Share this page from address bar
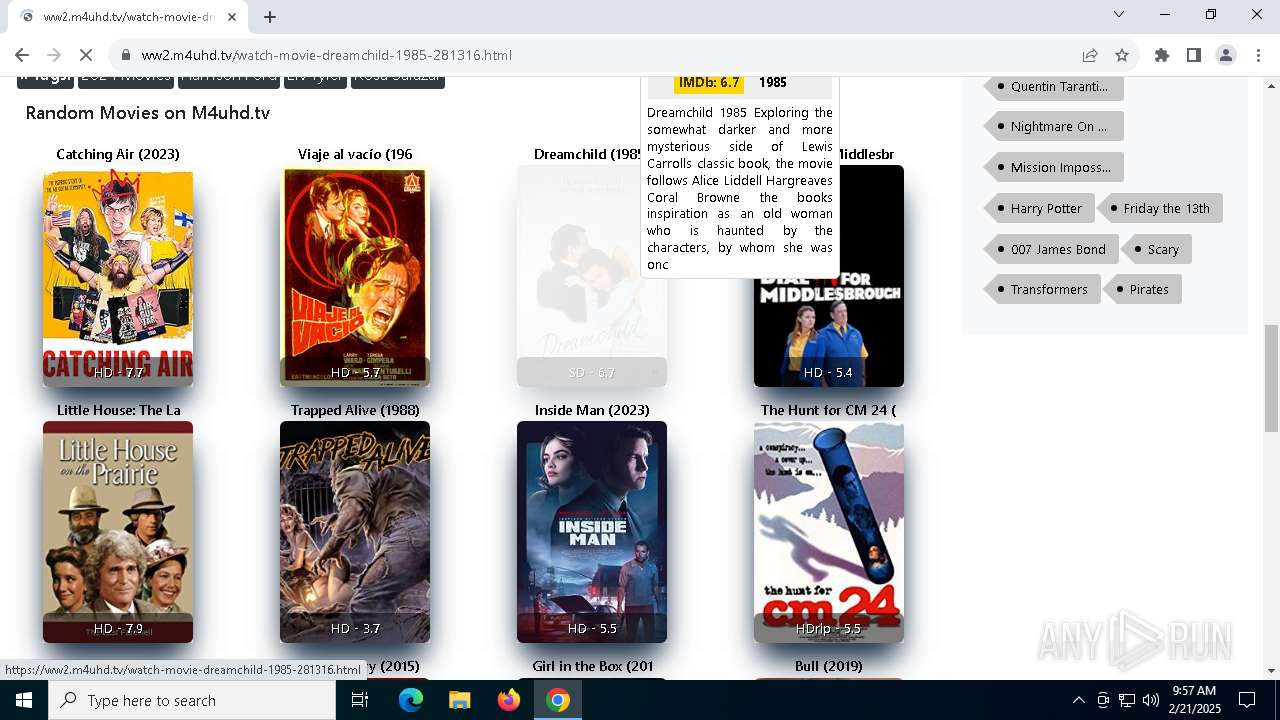 click(x=1090, y=55)
